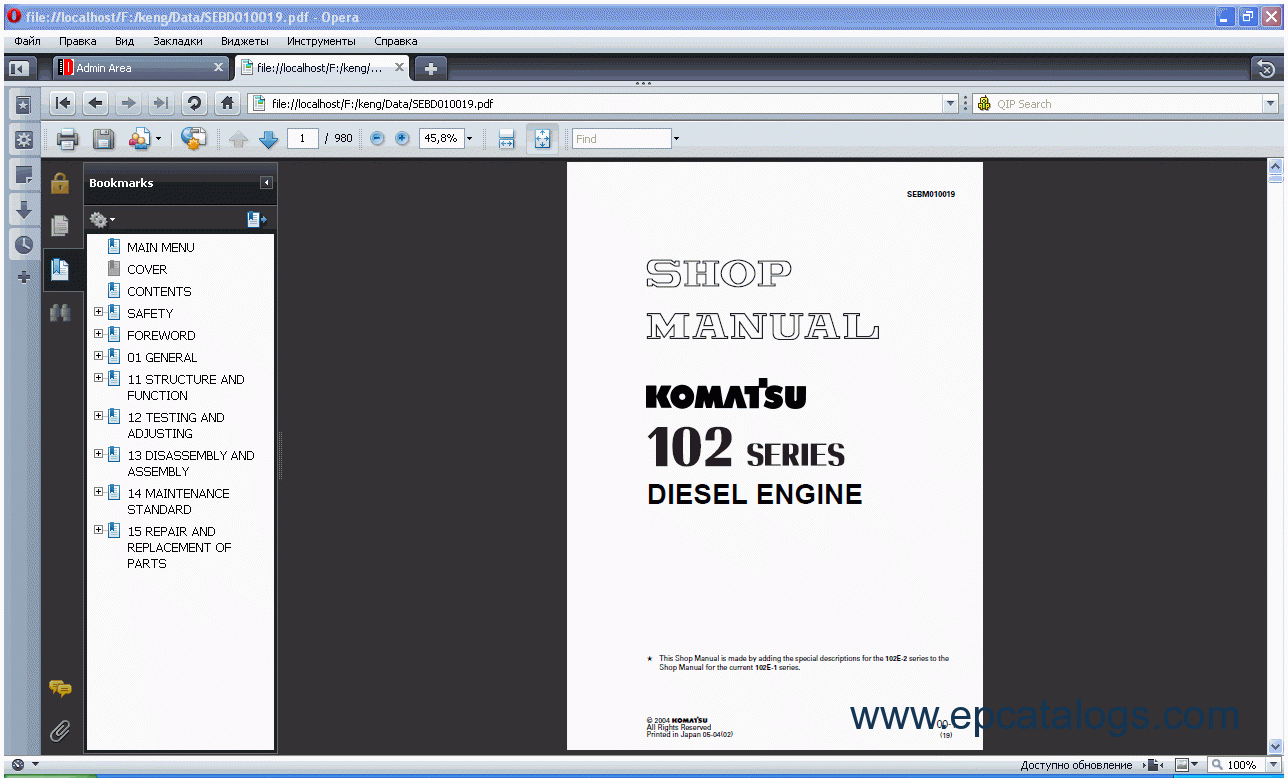Click the security lock icon in PDF pane
The image size is (1288, 778).
point(60,183)
